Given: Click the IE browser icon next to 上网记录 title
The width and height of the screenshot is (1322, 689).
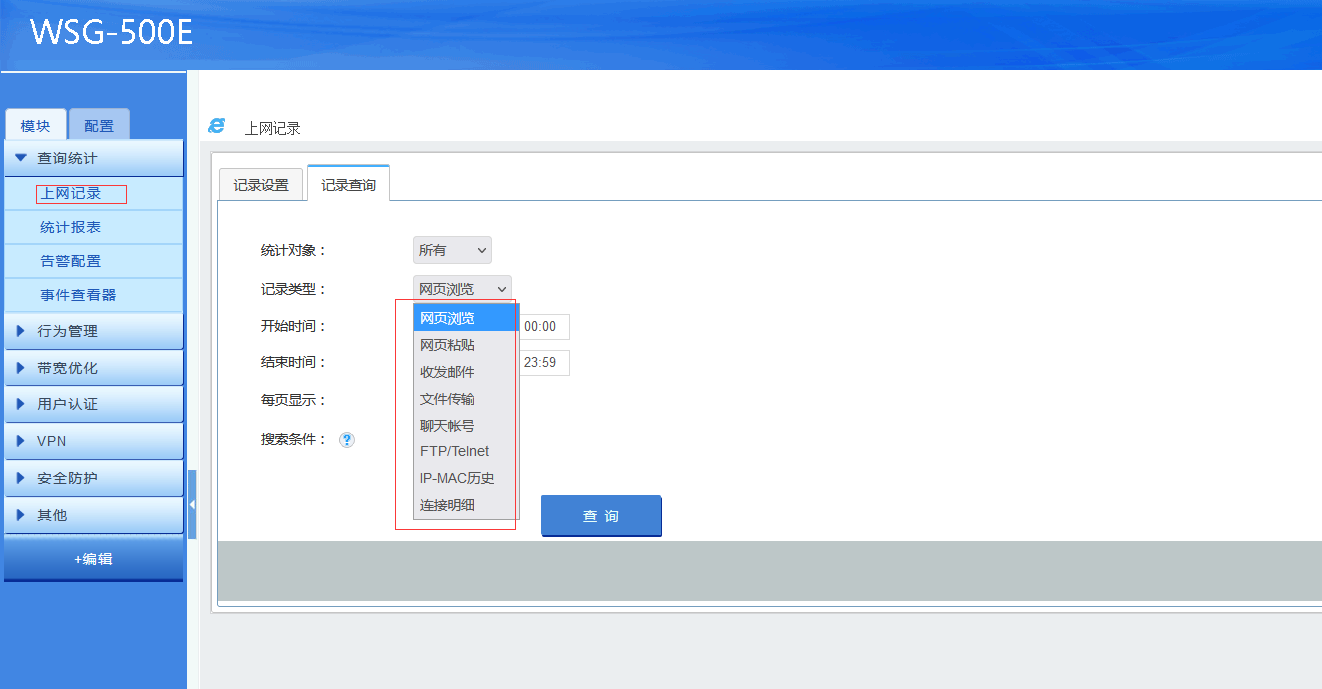Looking at the screenshot, I should coord(216,126).
